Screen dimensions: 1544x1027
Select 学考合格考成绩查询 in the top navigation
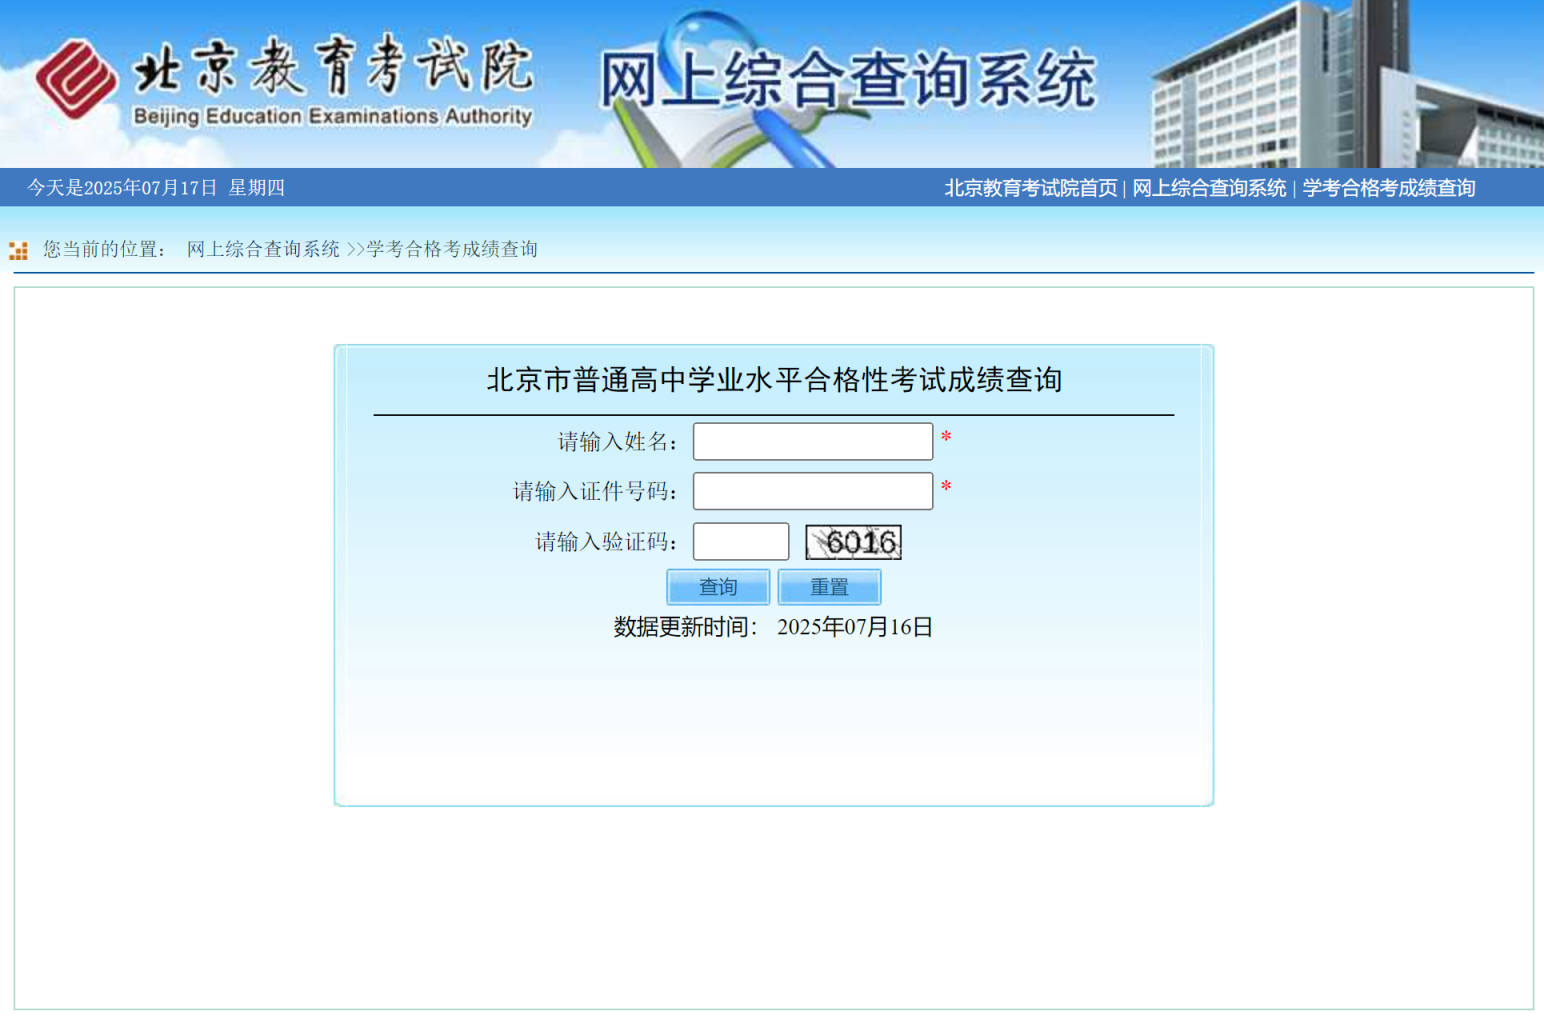[x=1388, y=188]
